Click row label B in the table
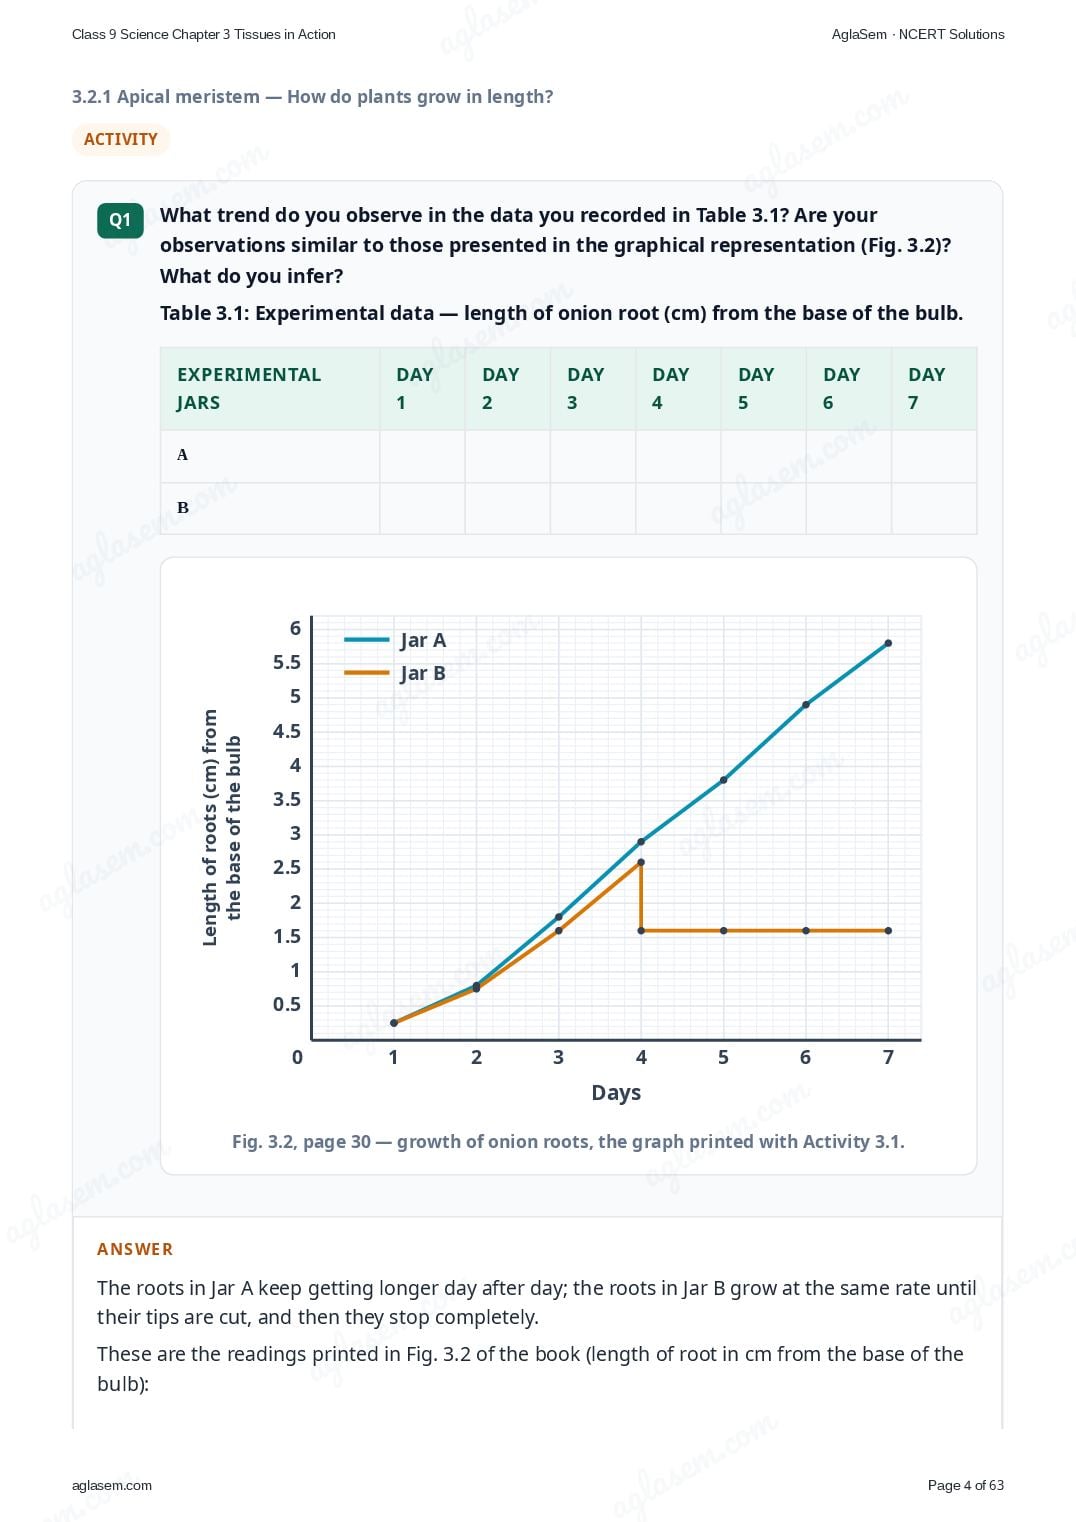Screen dimensions: 1076x1522 click(183, 508)
